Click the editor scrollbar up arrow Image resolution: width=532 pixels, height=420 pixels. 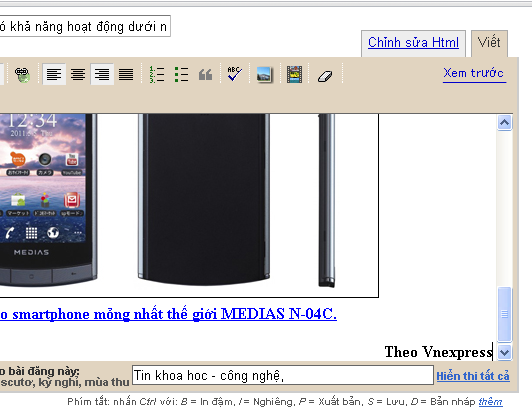[x=505, y=122]
